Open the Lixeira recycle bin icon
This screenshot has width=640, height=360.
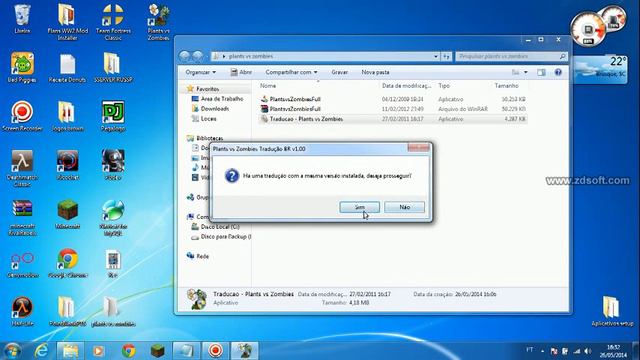tap(22, 19)
